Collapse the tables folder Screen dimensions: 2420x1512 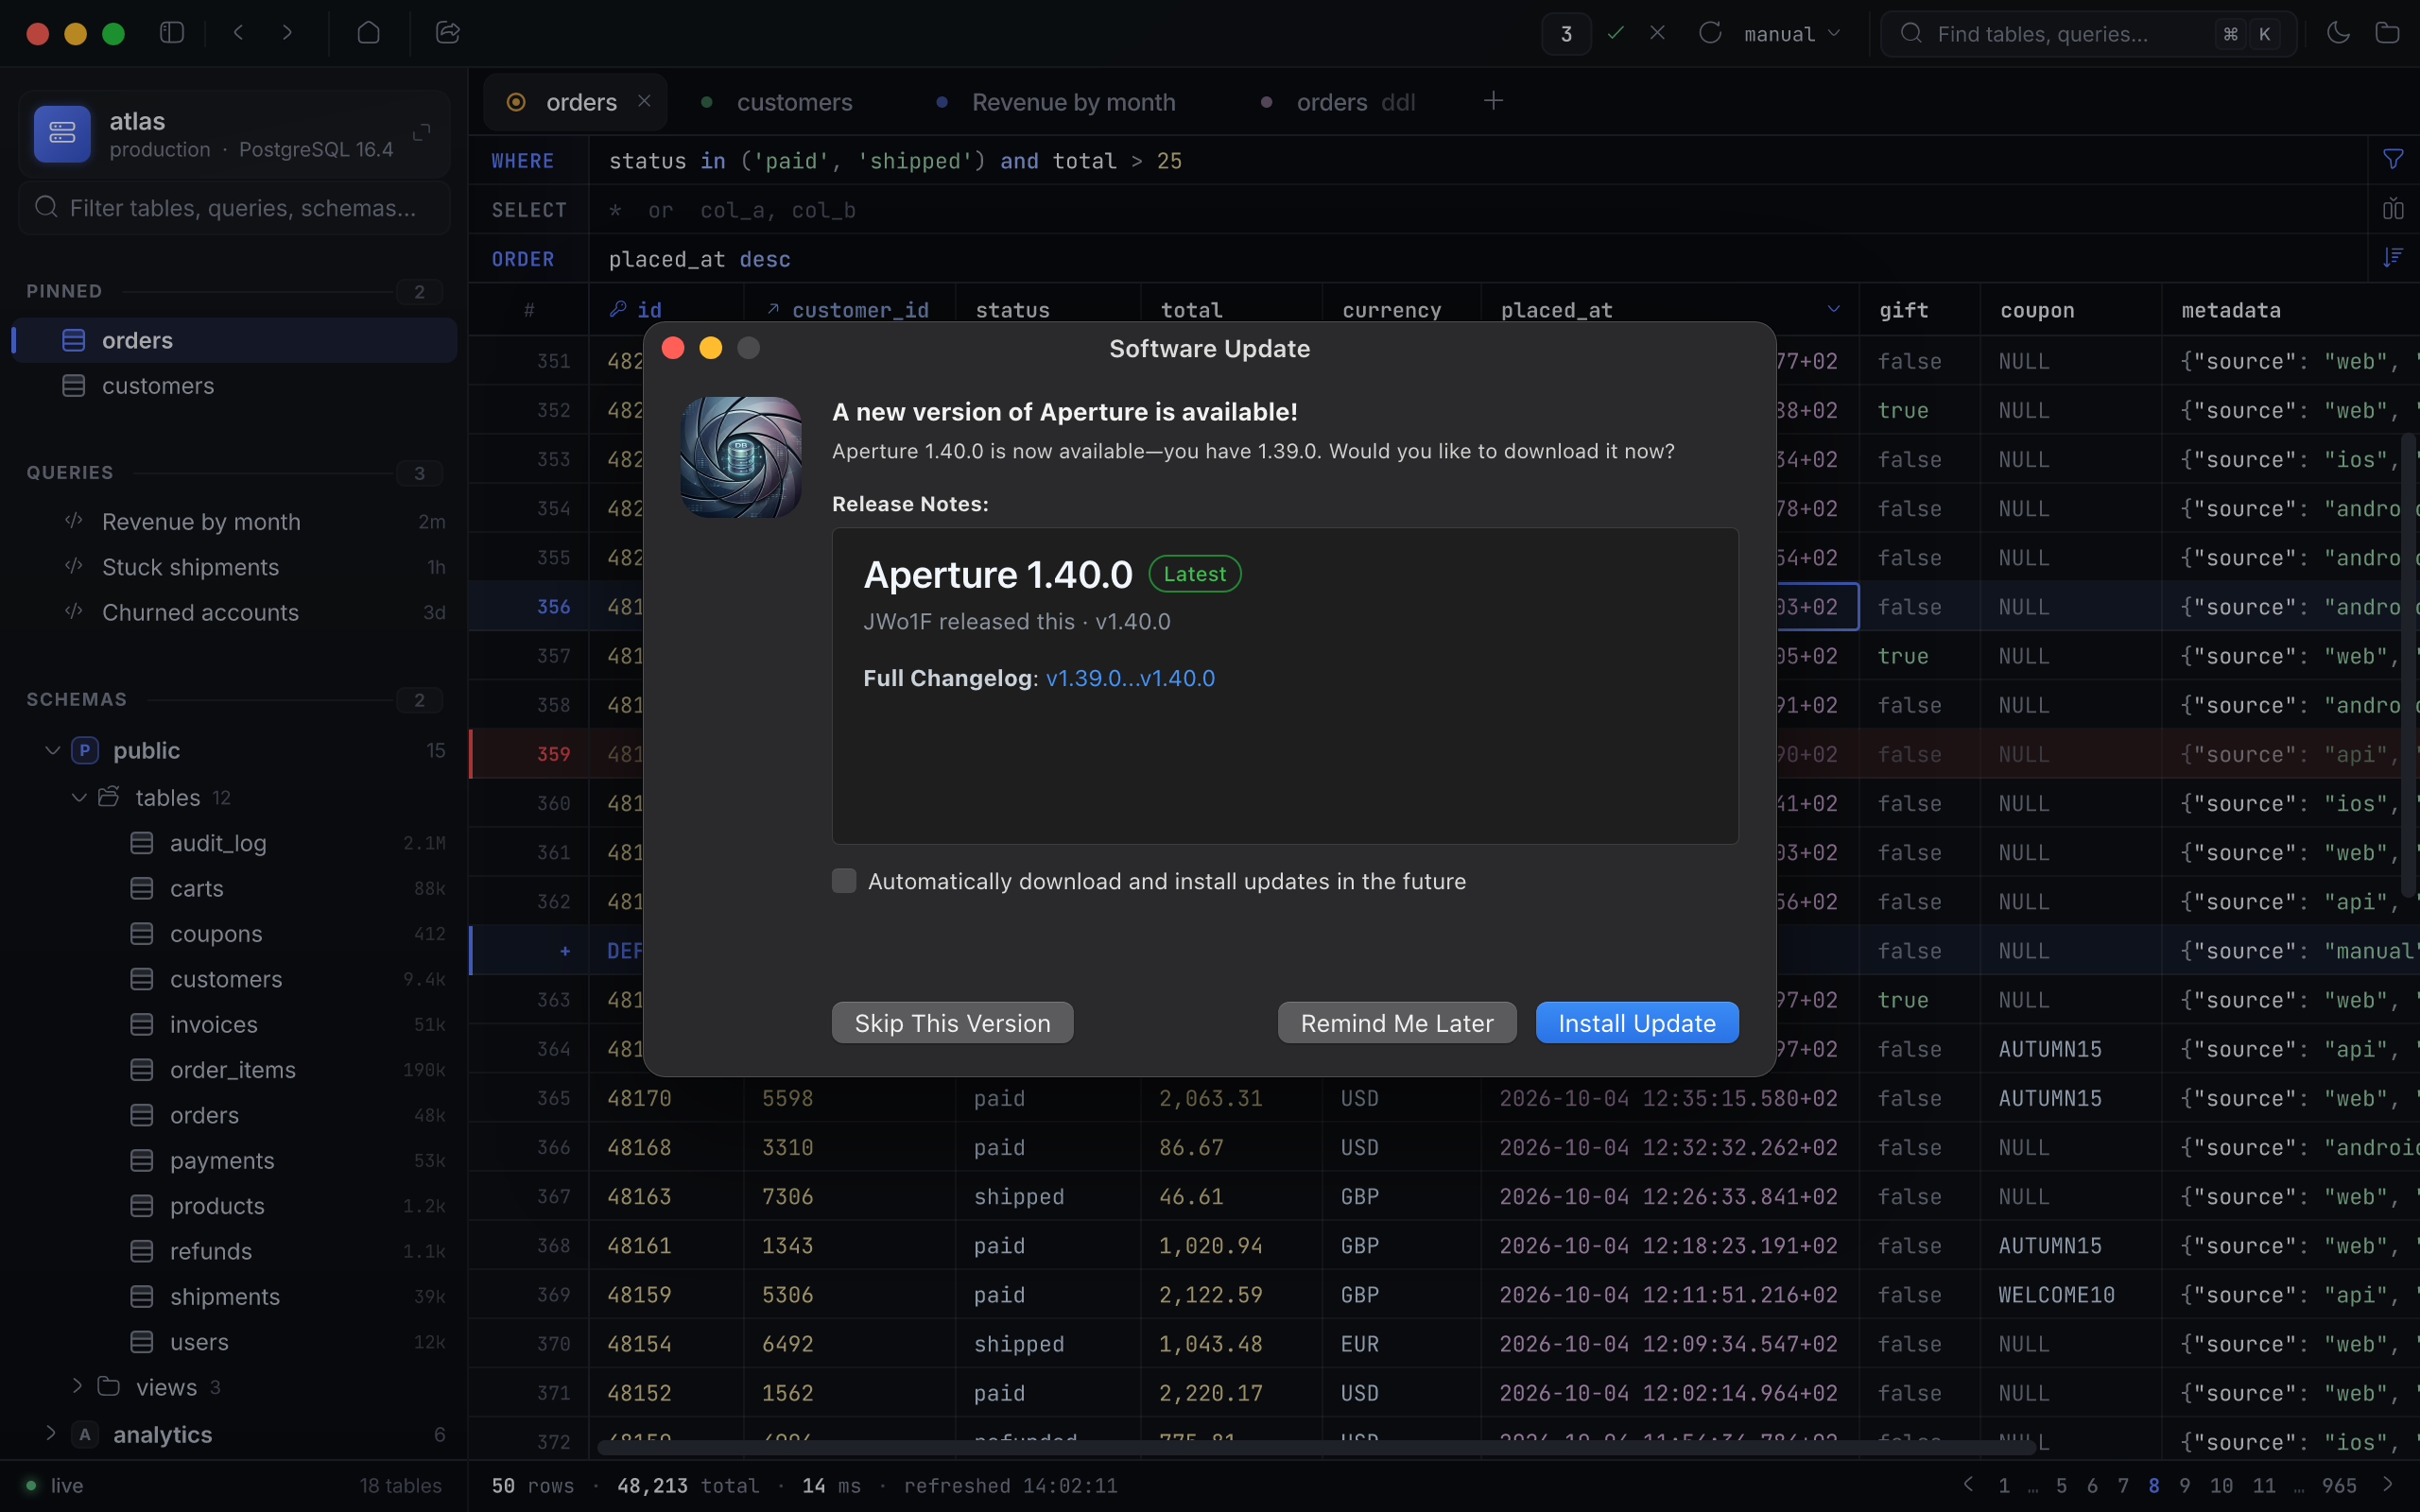(79, 797)
